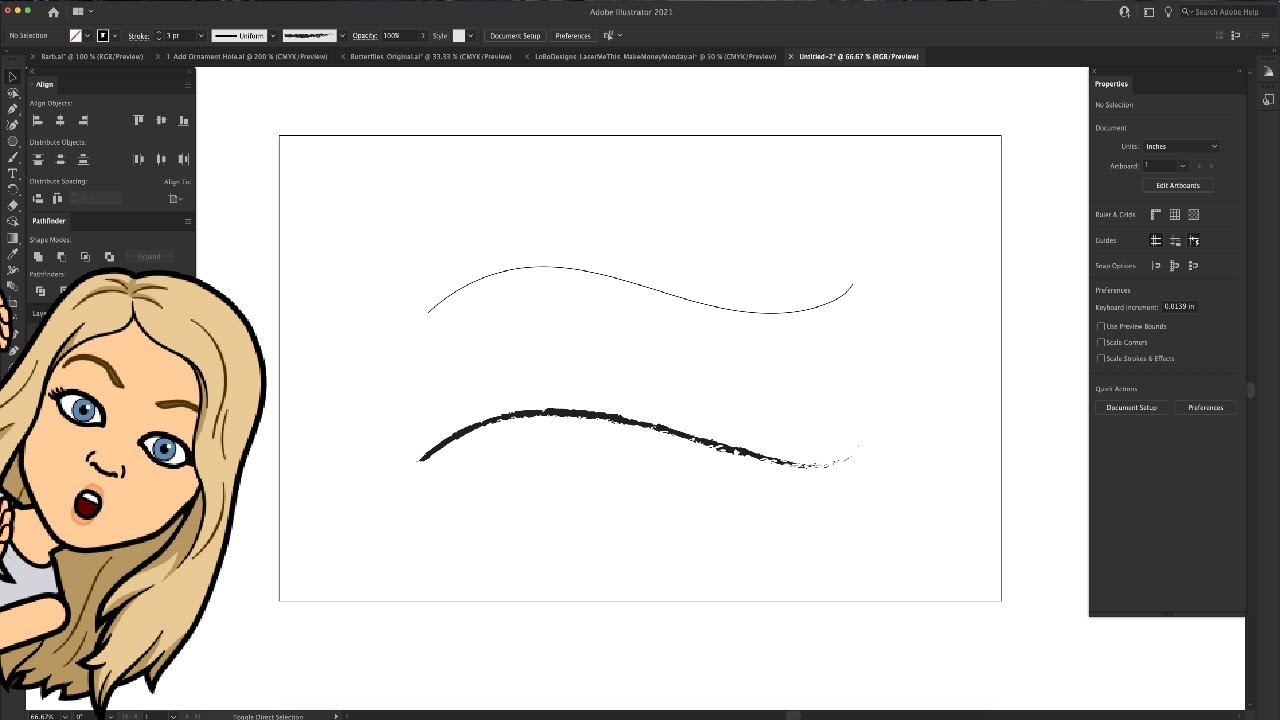Viewport: 1280px width, 720px height.
Task: Click the Home icon in top bar
Action: pos(53,12)
